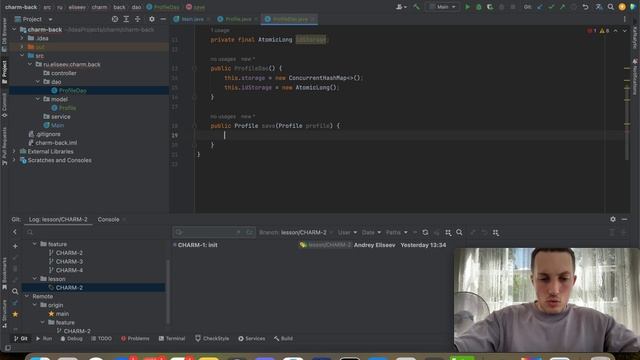Open the Log: lesson/CHARM-2 tab
Image resolution: width=640 pixels, height=360 pixels.
coord(58,219)
